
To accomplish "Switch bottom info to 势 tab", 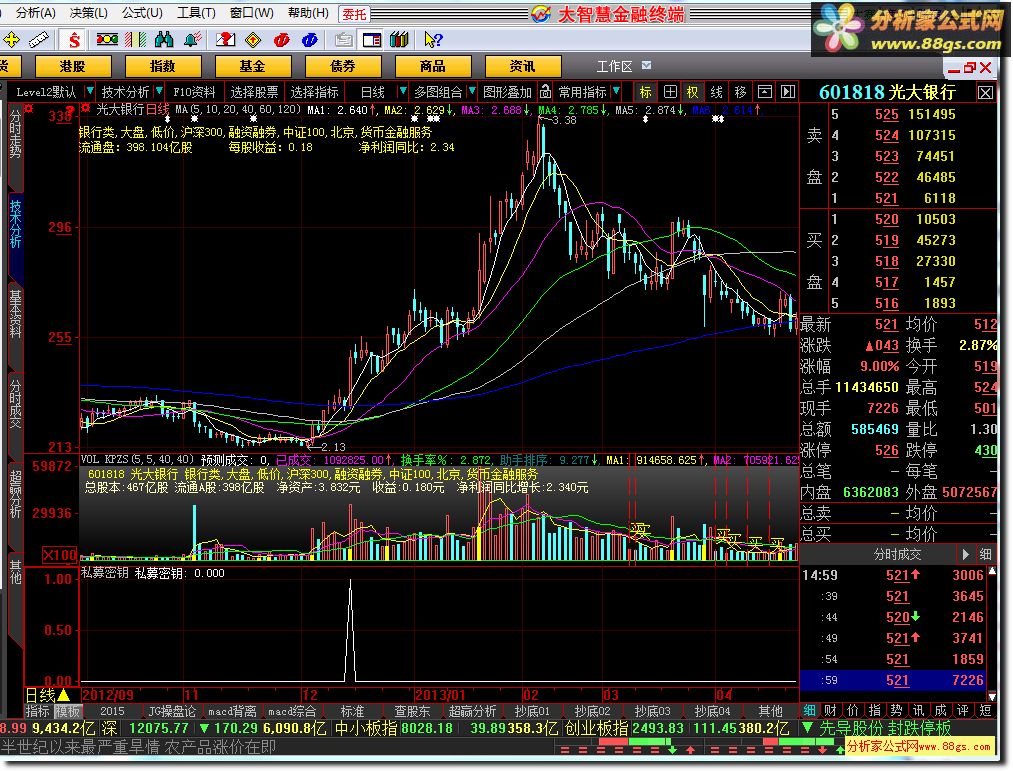I will coord(895,710).
